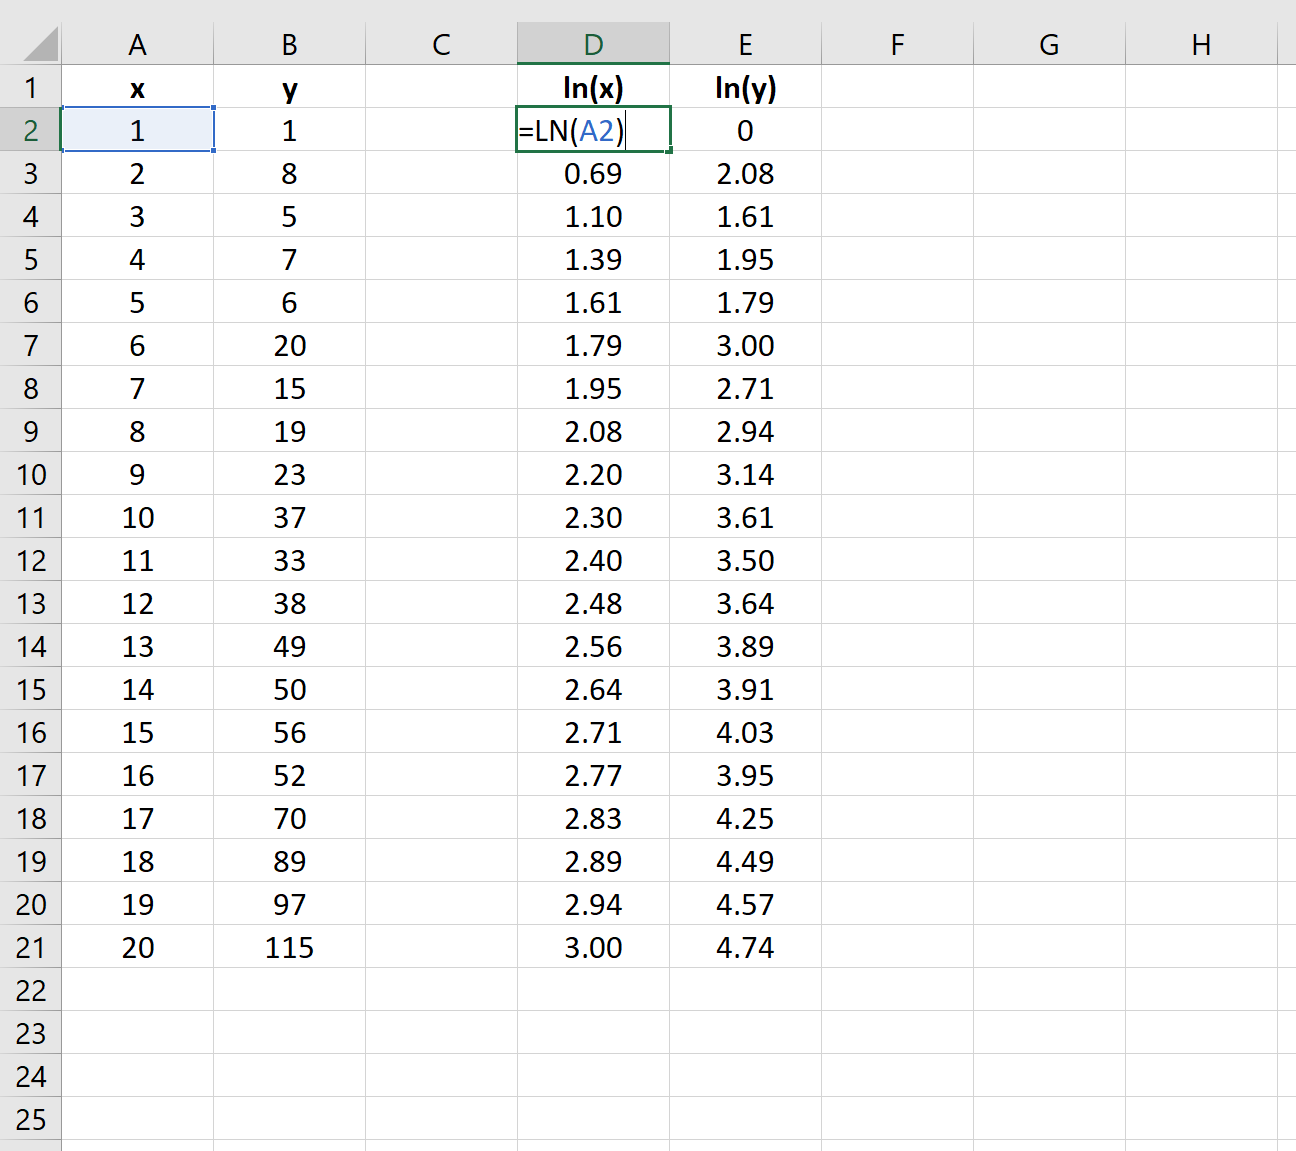Select the entire column D header
The height and width of the screenshot is (1151, 1296).
pyautogui.click(x=594, y=44)
